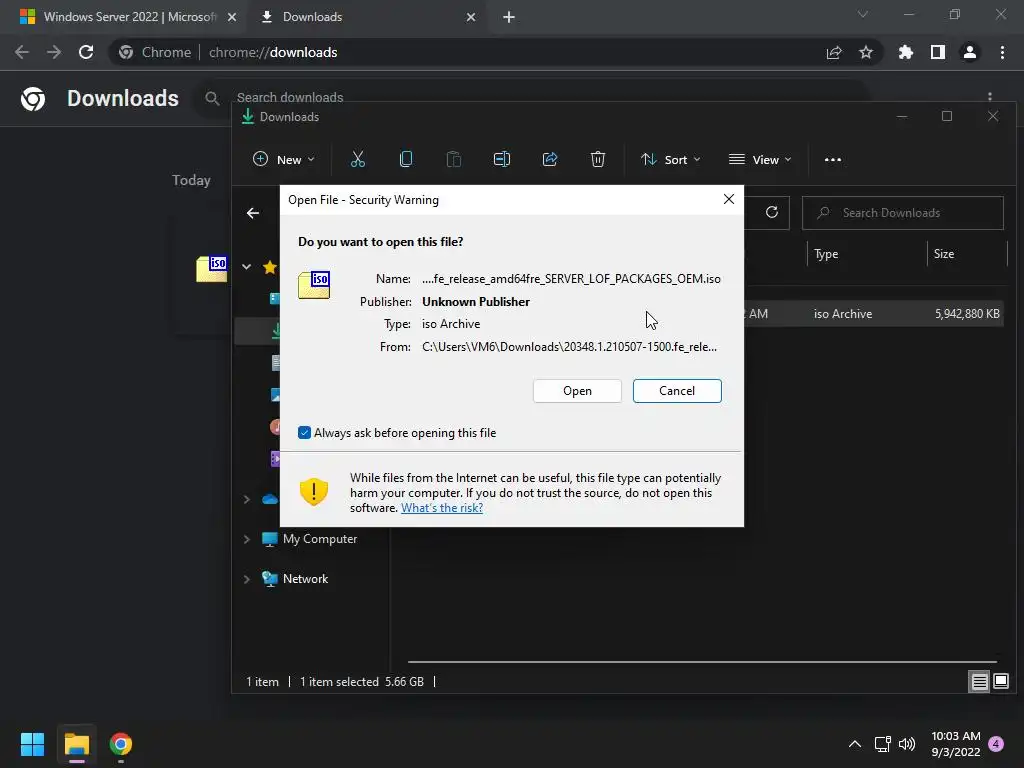Click the Chrome share page icon

pos(834,52)
